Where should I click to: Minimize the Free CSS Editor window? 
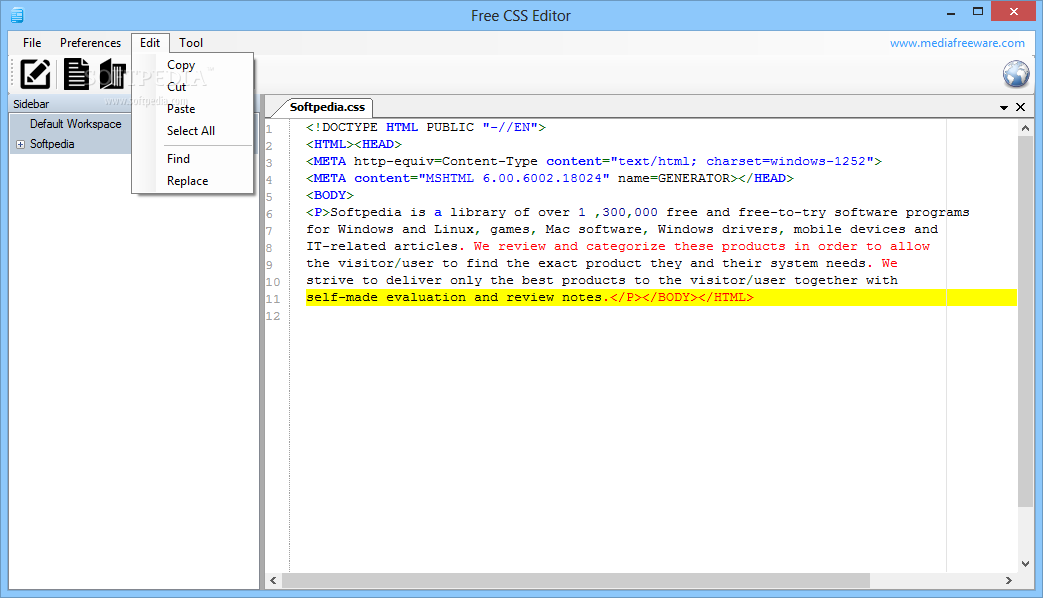click(951, 13)
